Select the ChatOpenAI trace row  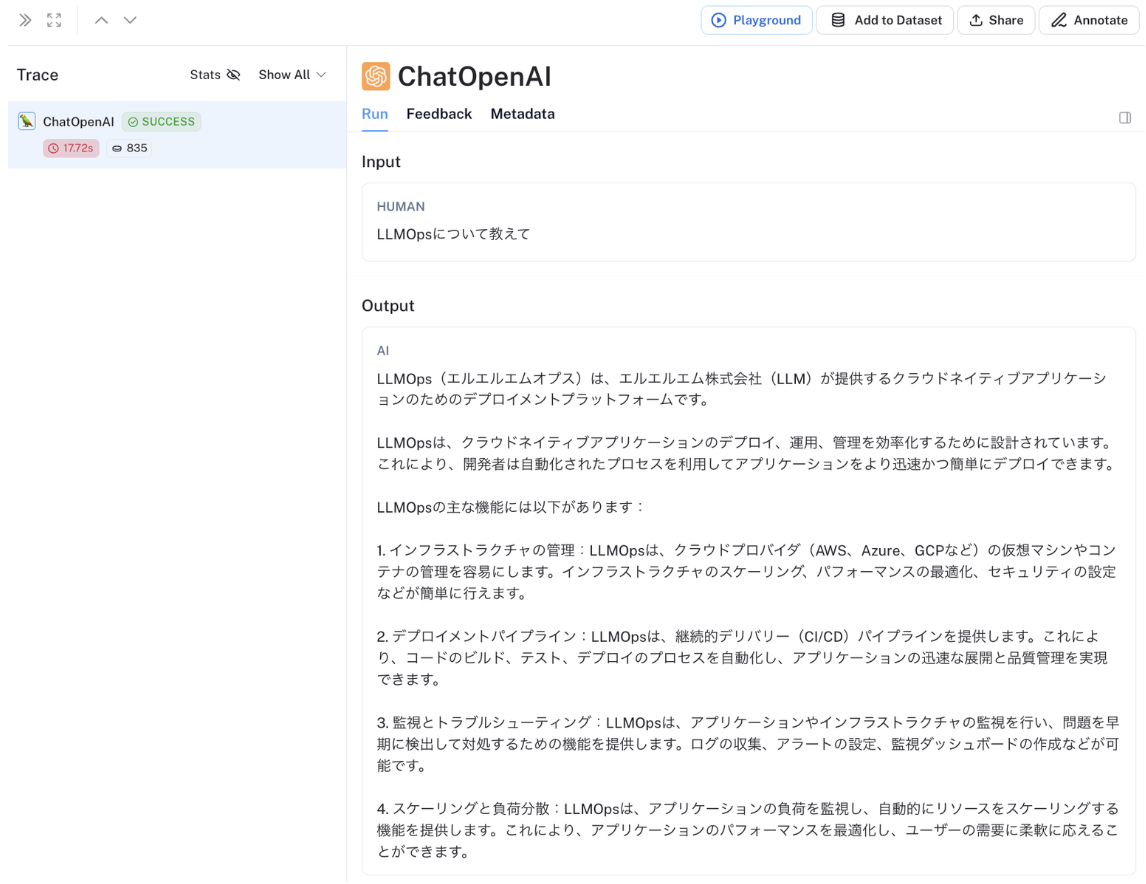click(x=177, y=134)
